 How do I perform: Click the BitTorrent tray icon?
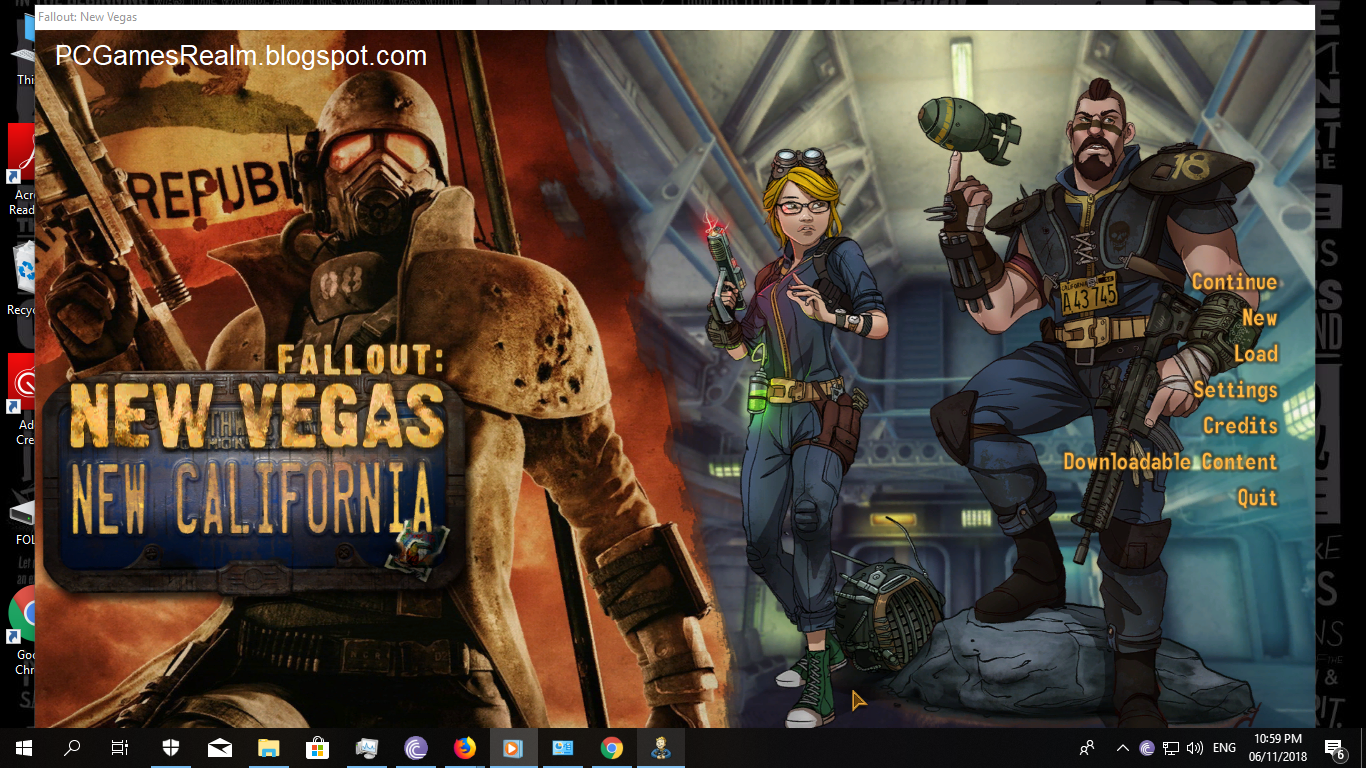coord(1147,748)
